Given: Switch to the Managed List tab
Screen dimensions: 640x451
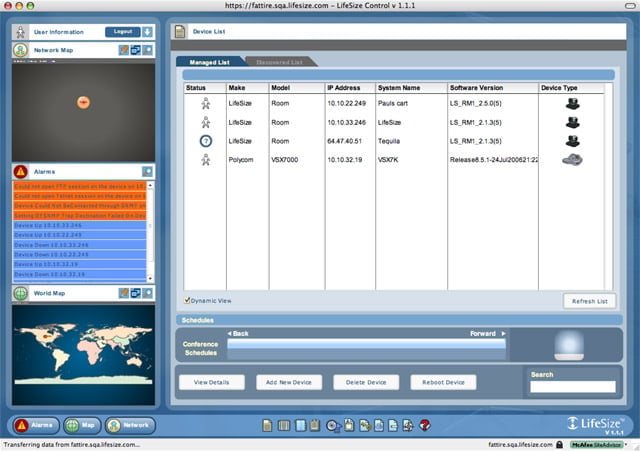Looking at the screenshot, I should [209, 62].
